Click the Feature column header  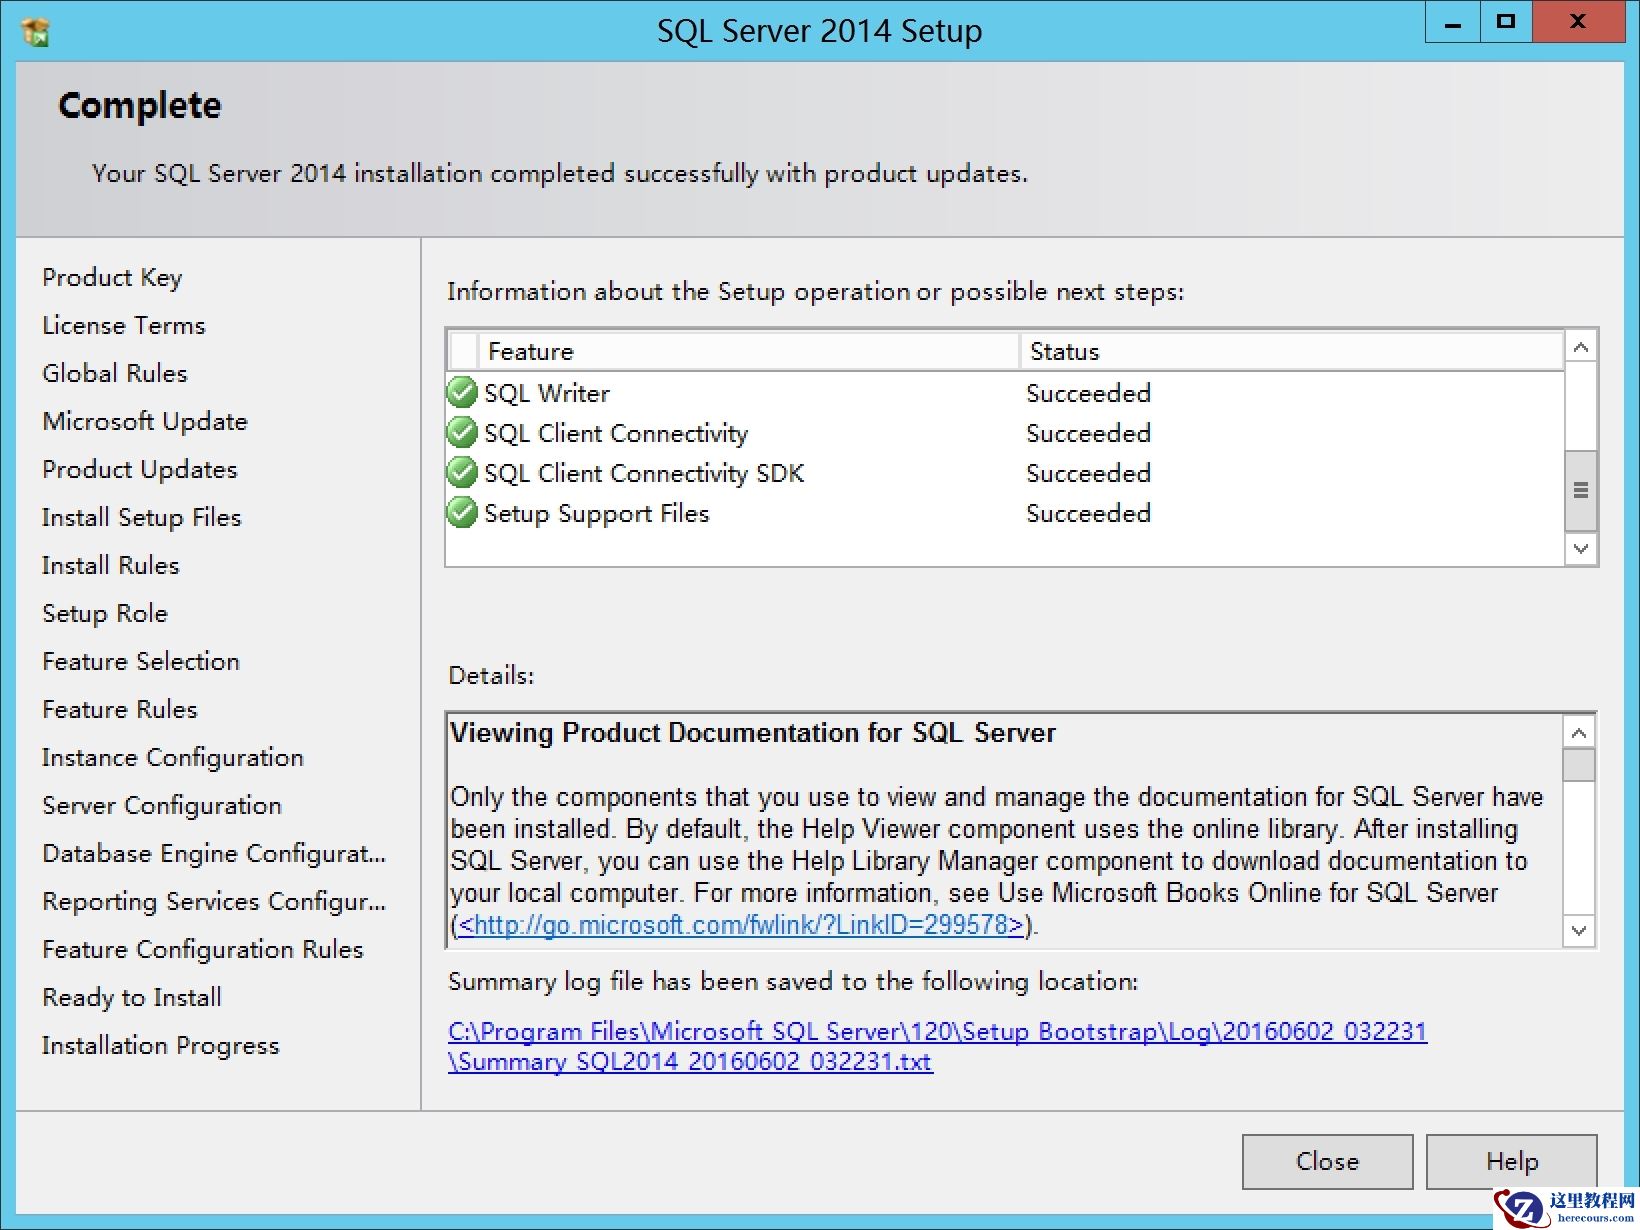tap(531, 351)
